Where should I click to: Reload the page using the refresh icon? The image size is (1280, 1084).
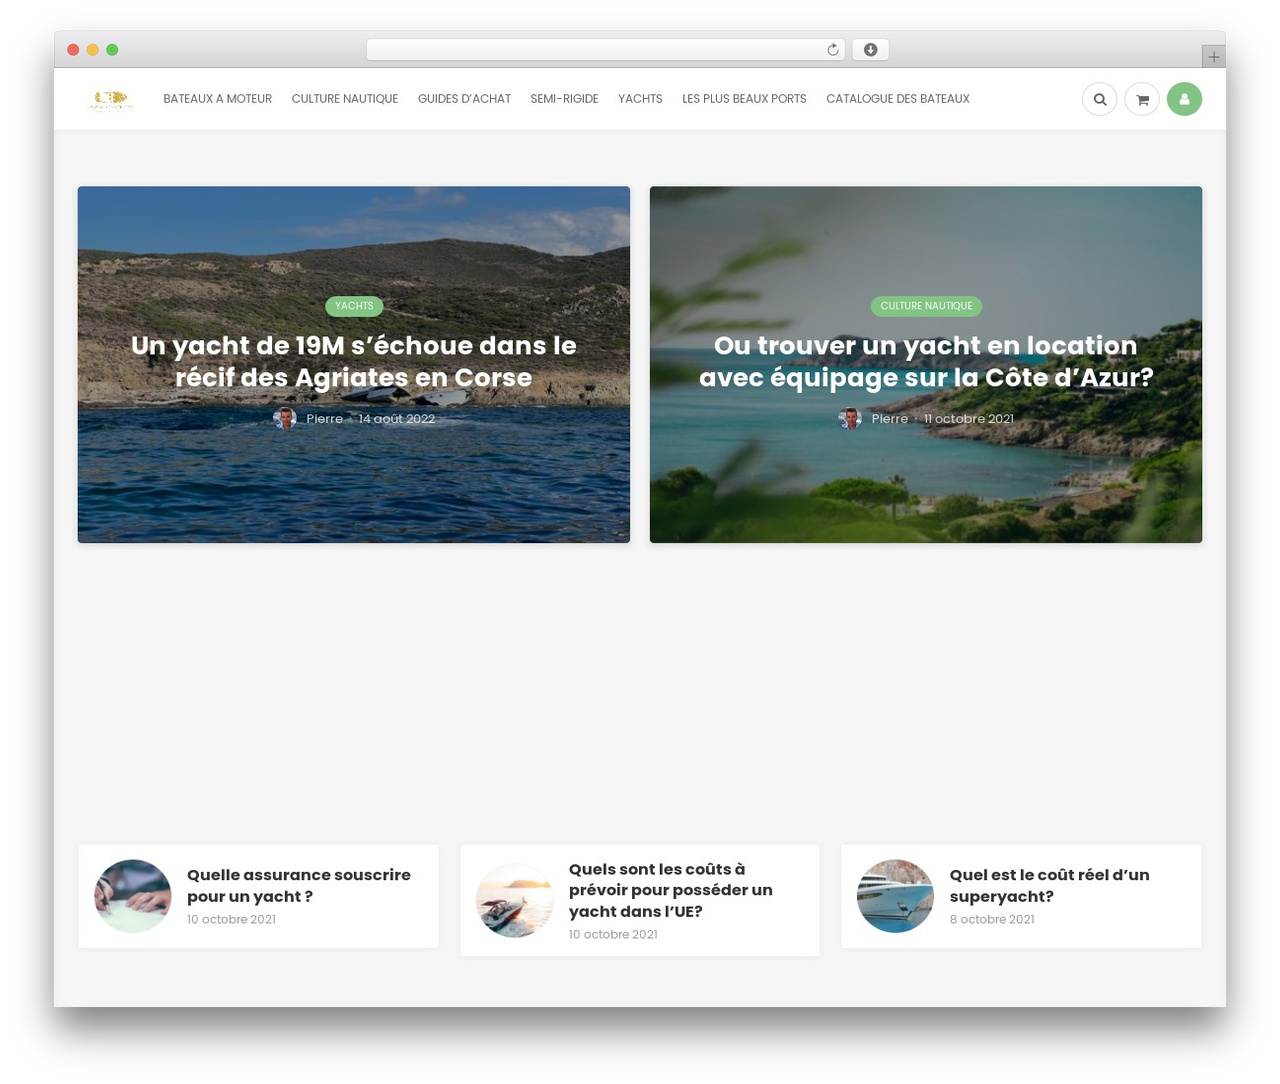click(832, 50)
